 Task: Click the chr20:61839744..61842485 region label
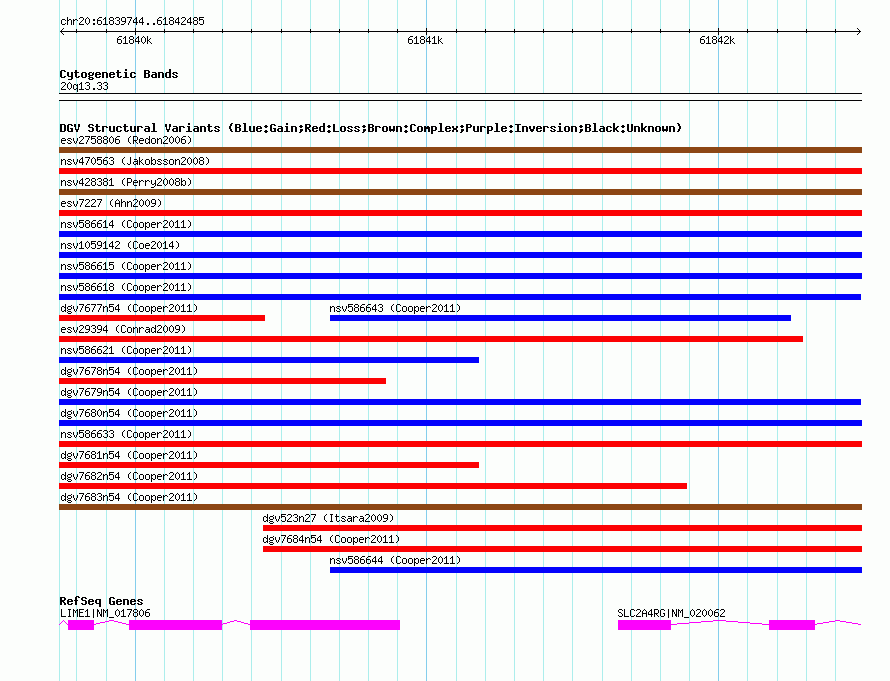[x=132, y=22]
